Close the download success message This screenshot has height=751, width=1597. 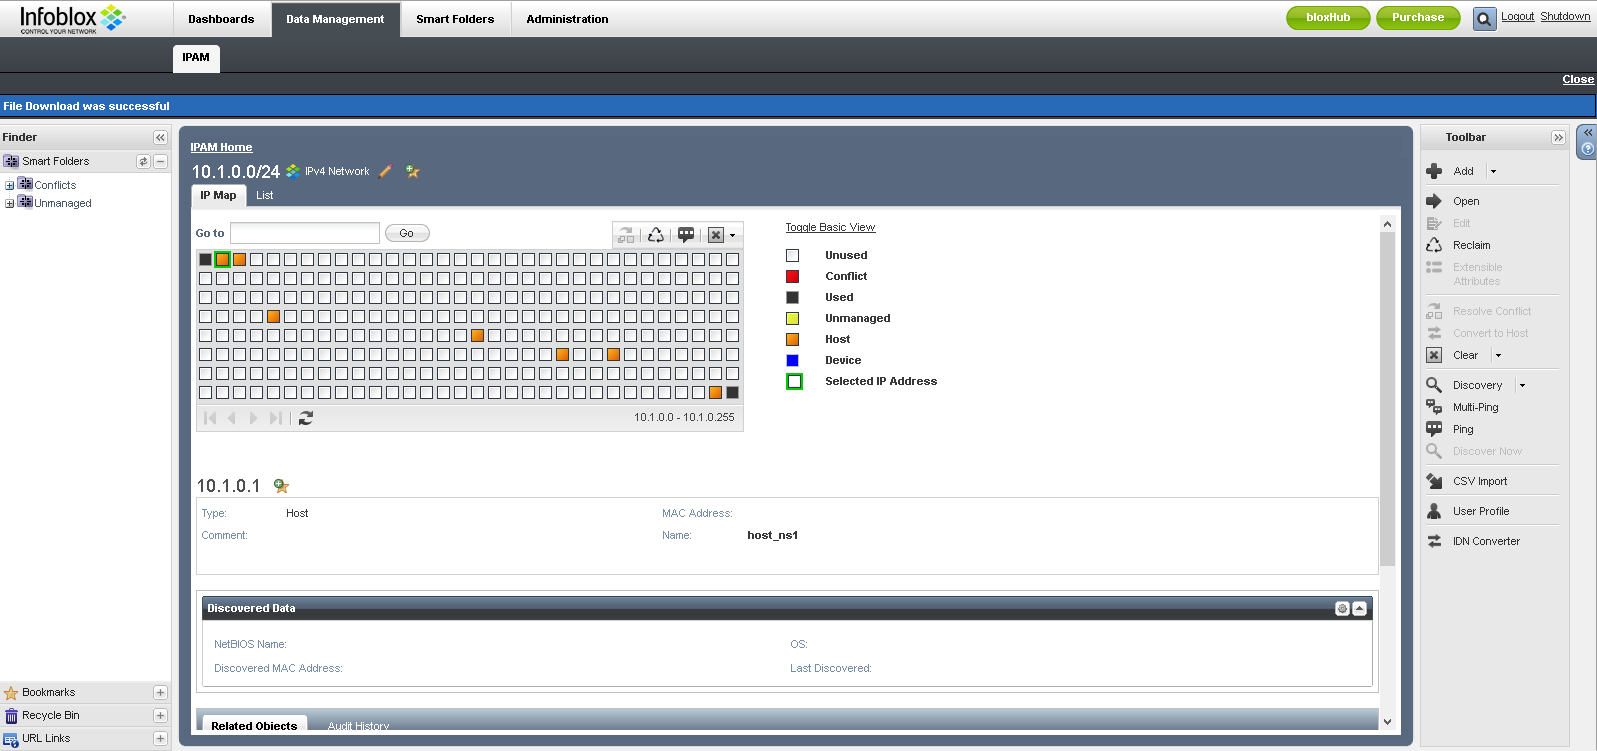pos(1578,79)
